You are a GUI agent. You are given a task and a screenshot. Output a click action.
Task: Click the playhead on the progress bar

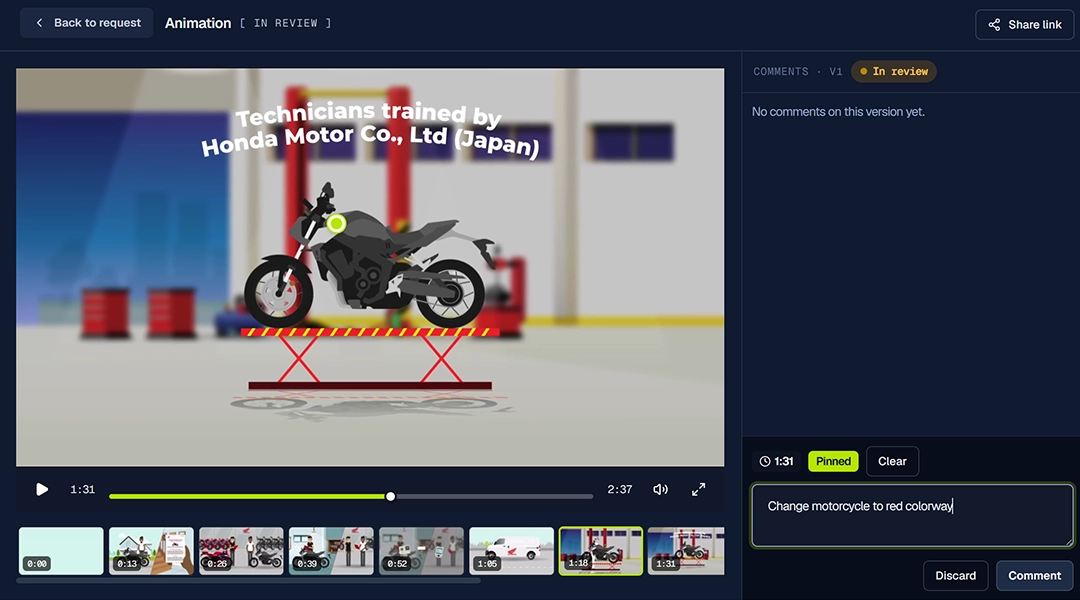tap(391, 496)
